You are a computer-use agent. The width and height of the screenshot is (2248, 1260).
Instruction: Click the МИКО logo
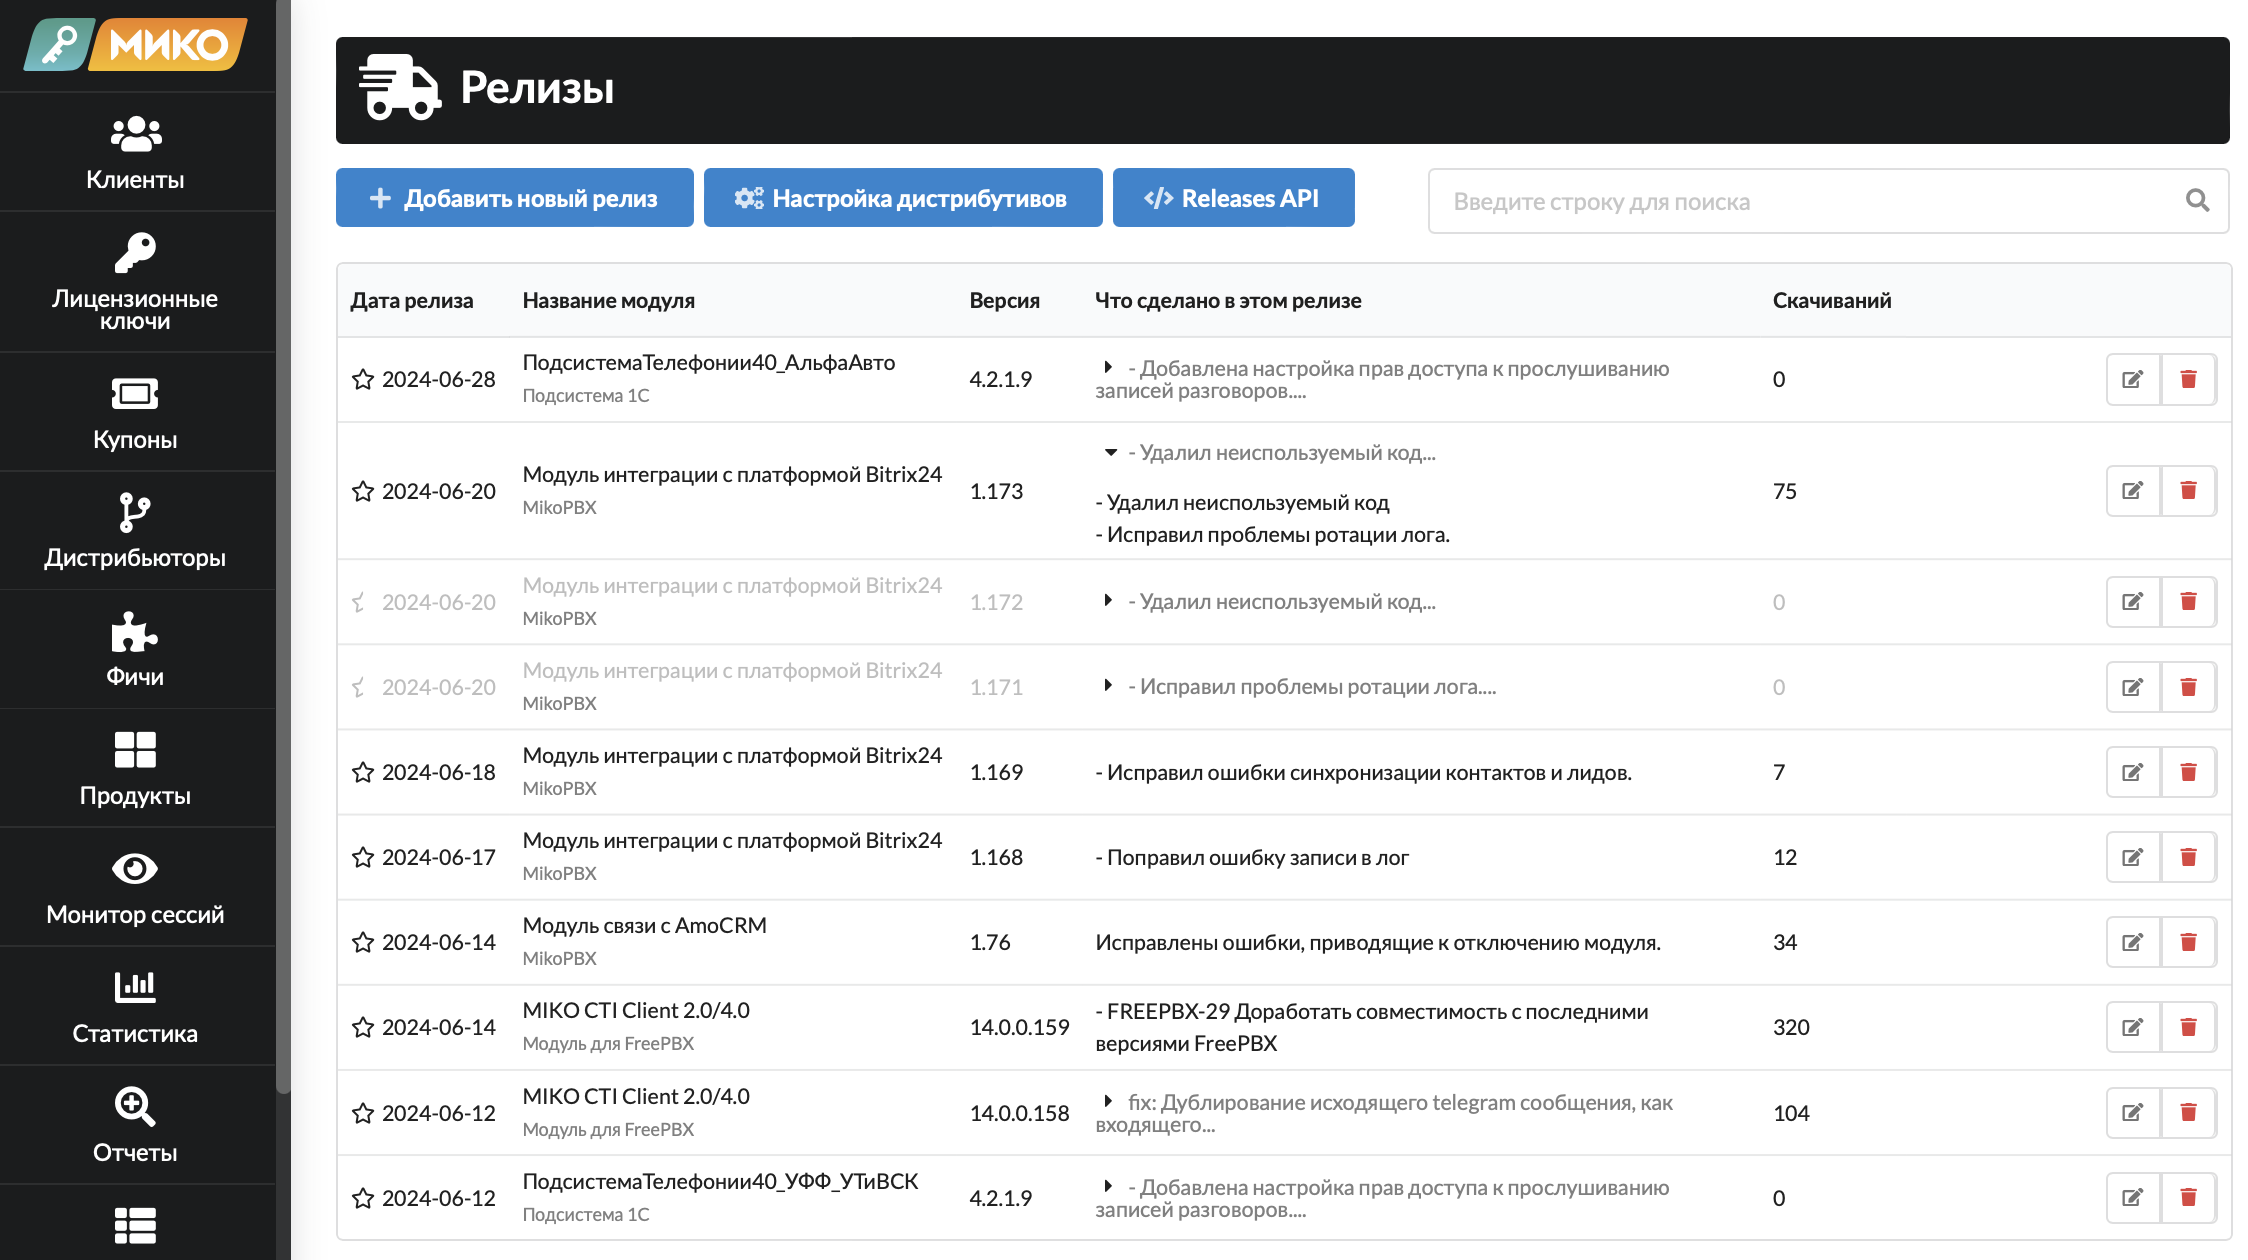(136, 45)
